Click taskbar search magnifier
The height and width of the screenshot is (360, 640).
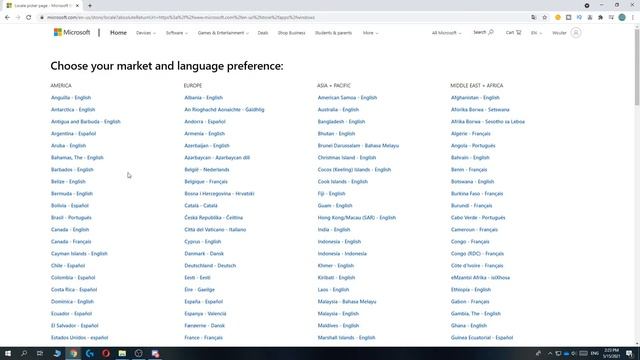(x=24, y=353)
